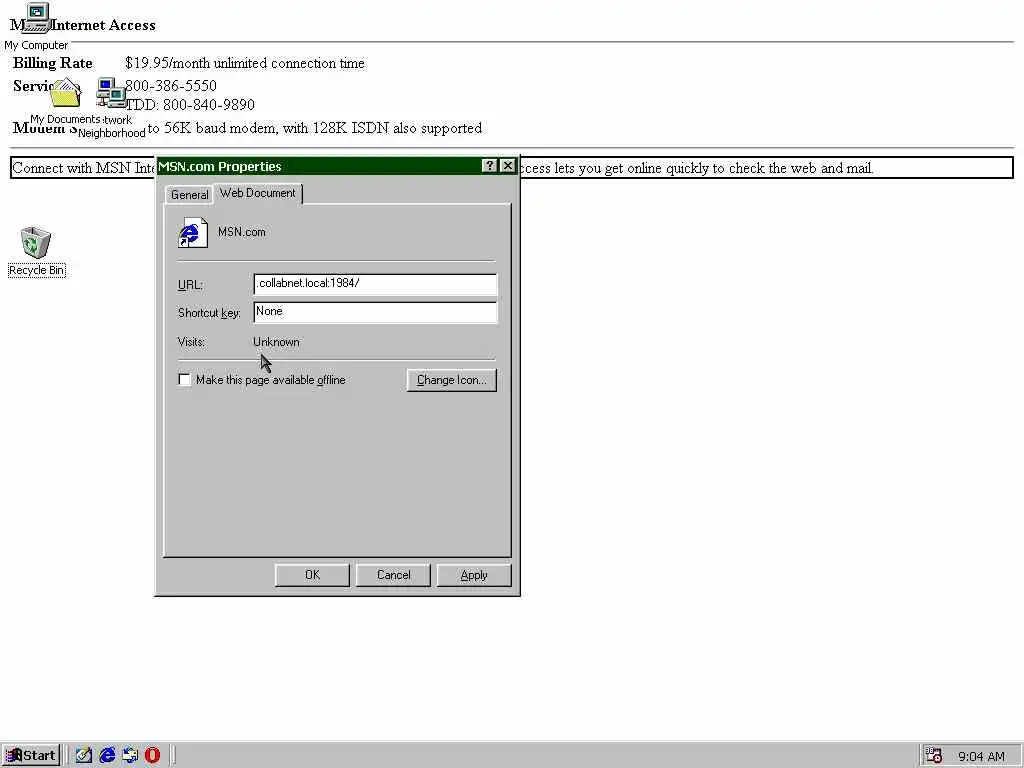Close the MSN.com Properties dialog
This screenshot has width=1024, height=768.
point(507,166)
